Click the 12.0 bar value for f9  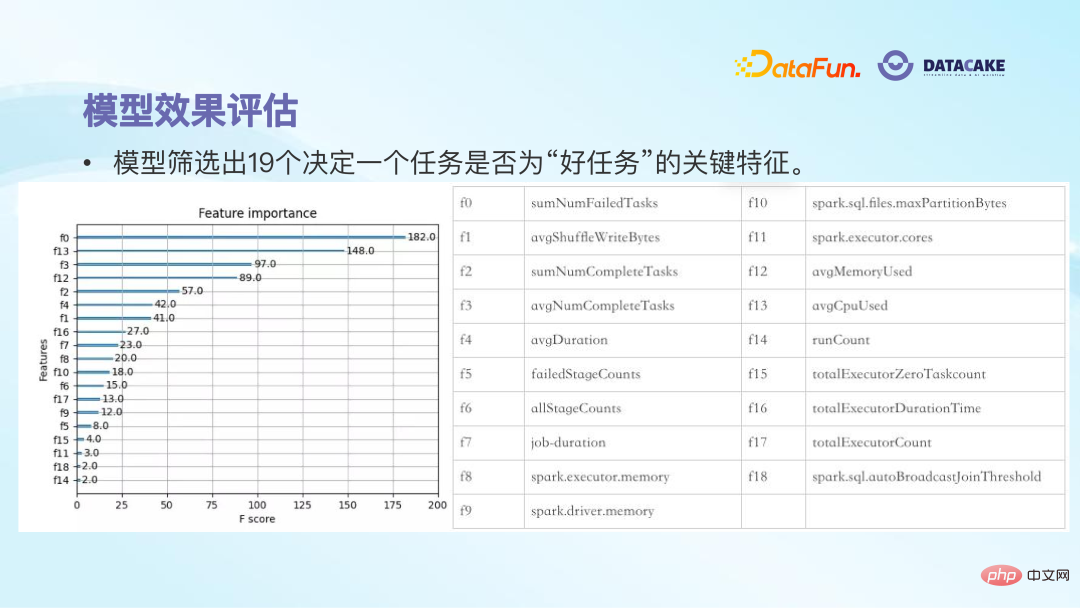pos(111,412)
